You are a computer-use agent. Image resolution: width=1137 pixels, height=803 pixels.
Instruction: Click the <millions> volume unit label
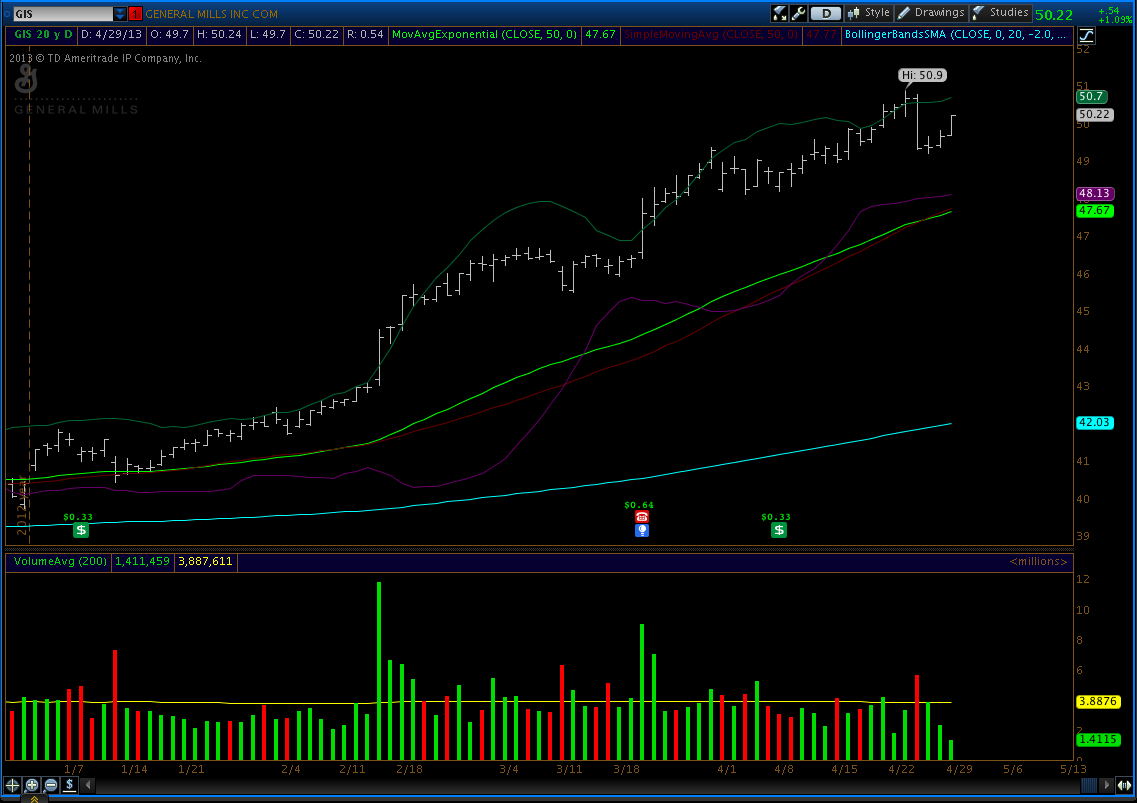pos(1038,561)
